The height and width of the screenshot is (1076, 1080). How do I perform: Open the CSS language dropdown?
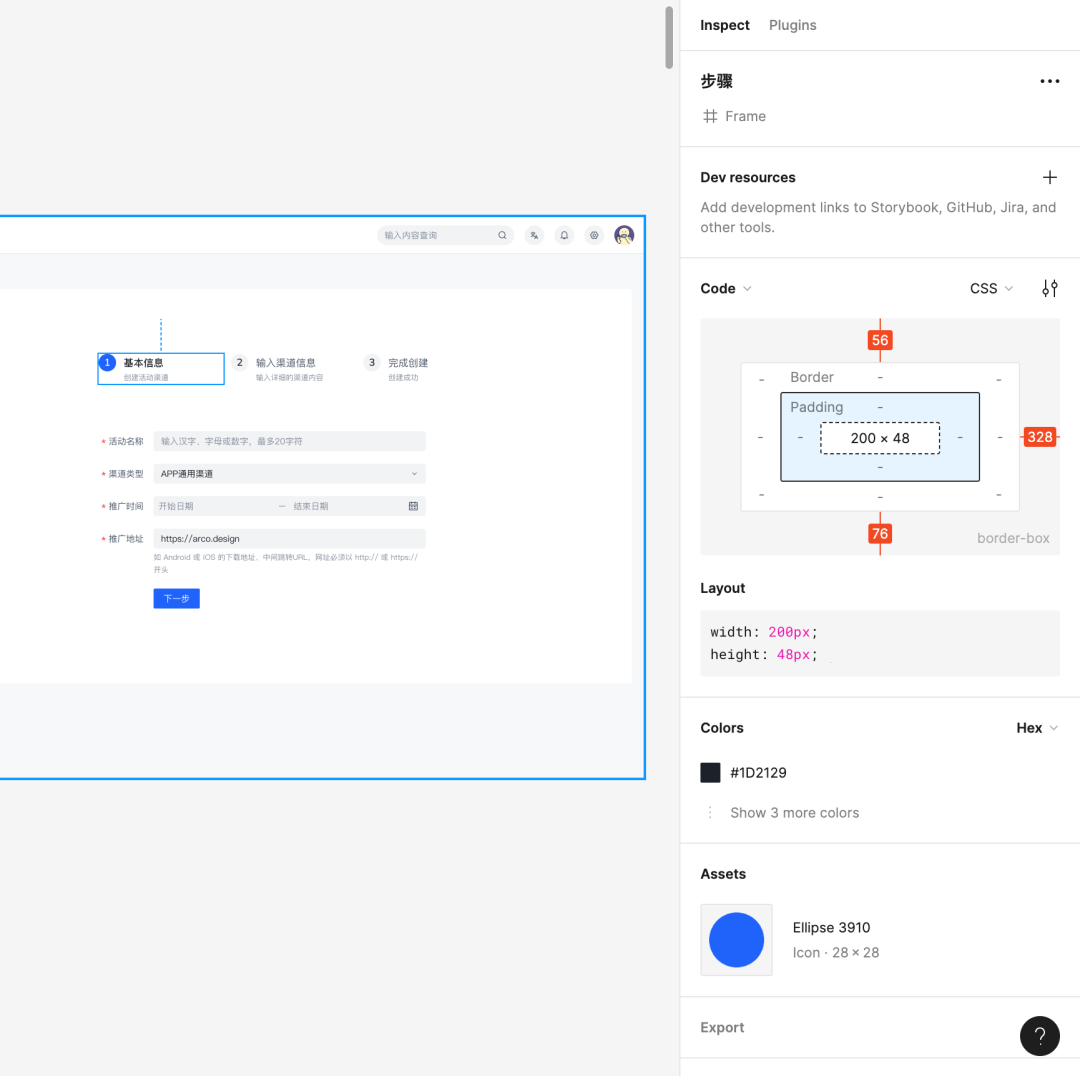click(x=991, y=289)
